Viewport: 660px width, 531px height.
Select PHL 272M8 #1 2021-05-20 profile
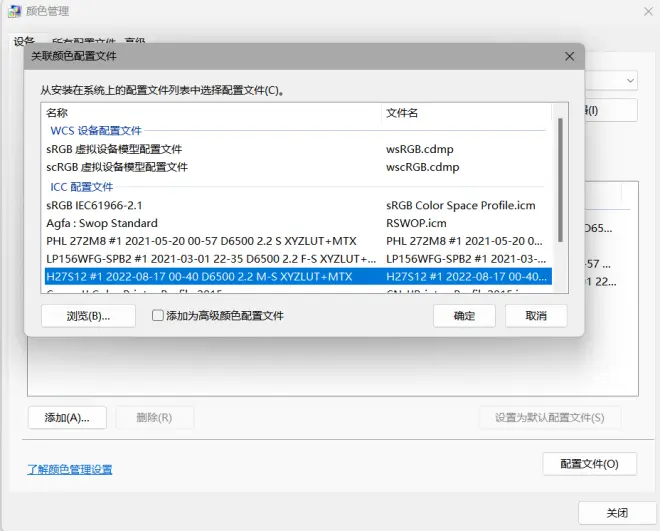pos(298,241)
